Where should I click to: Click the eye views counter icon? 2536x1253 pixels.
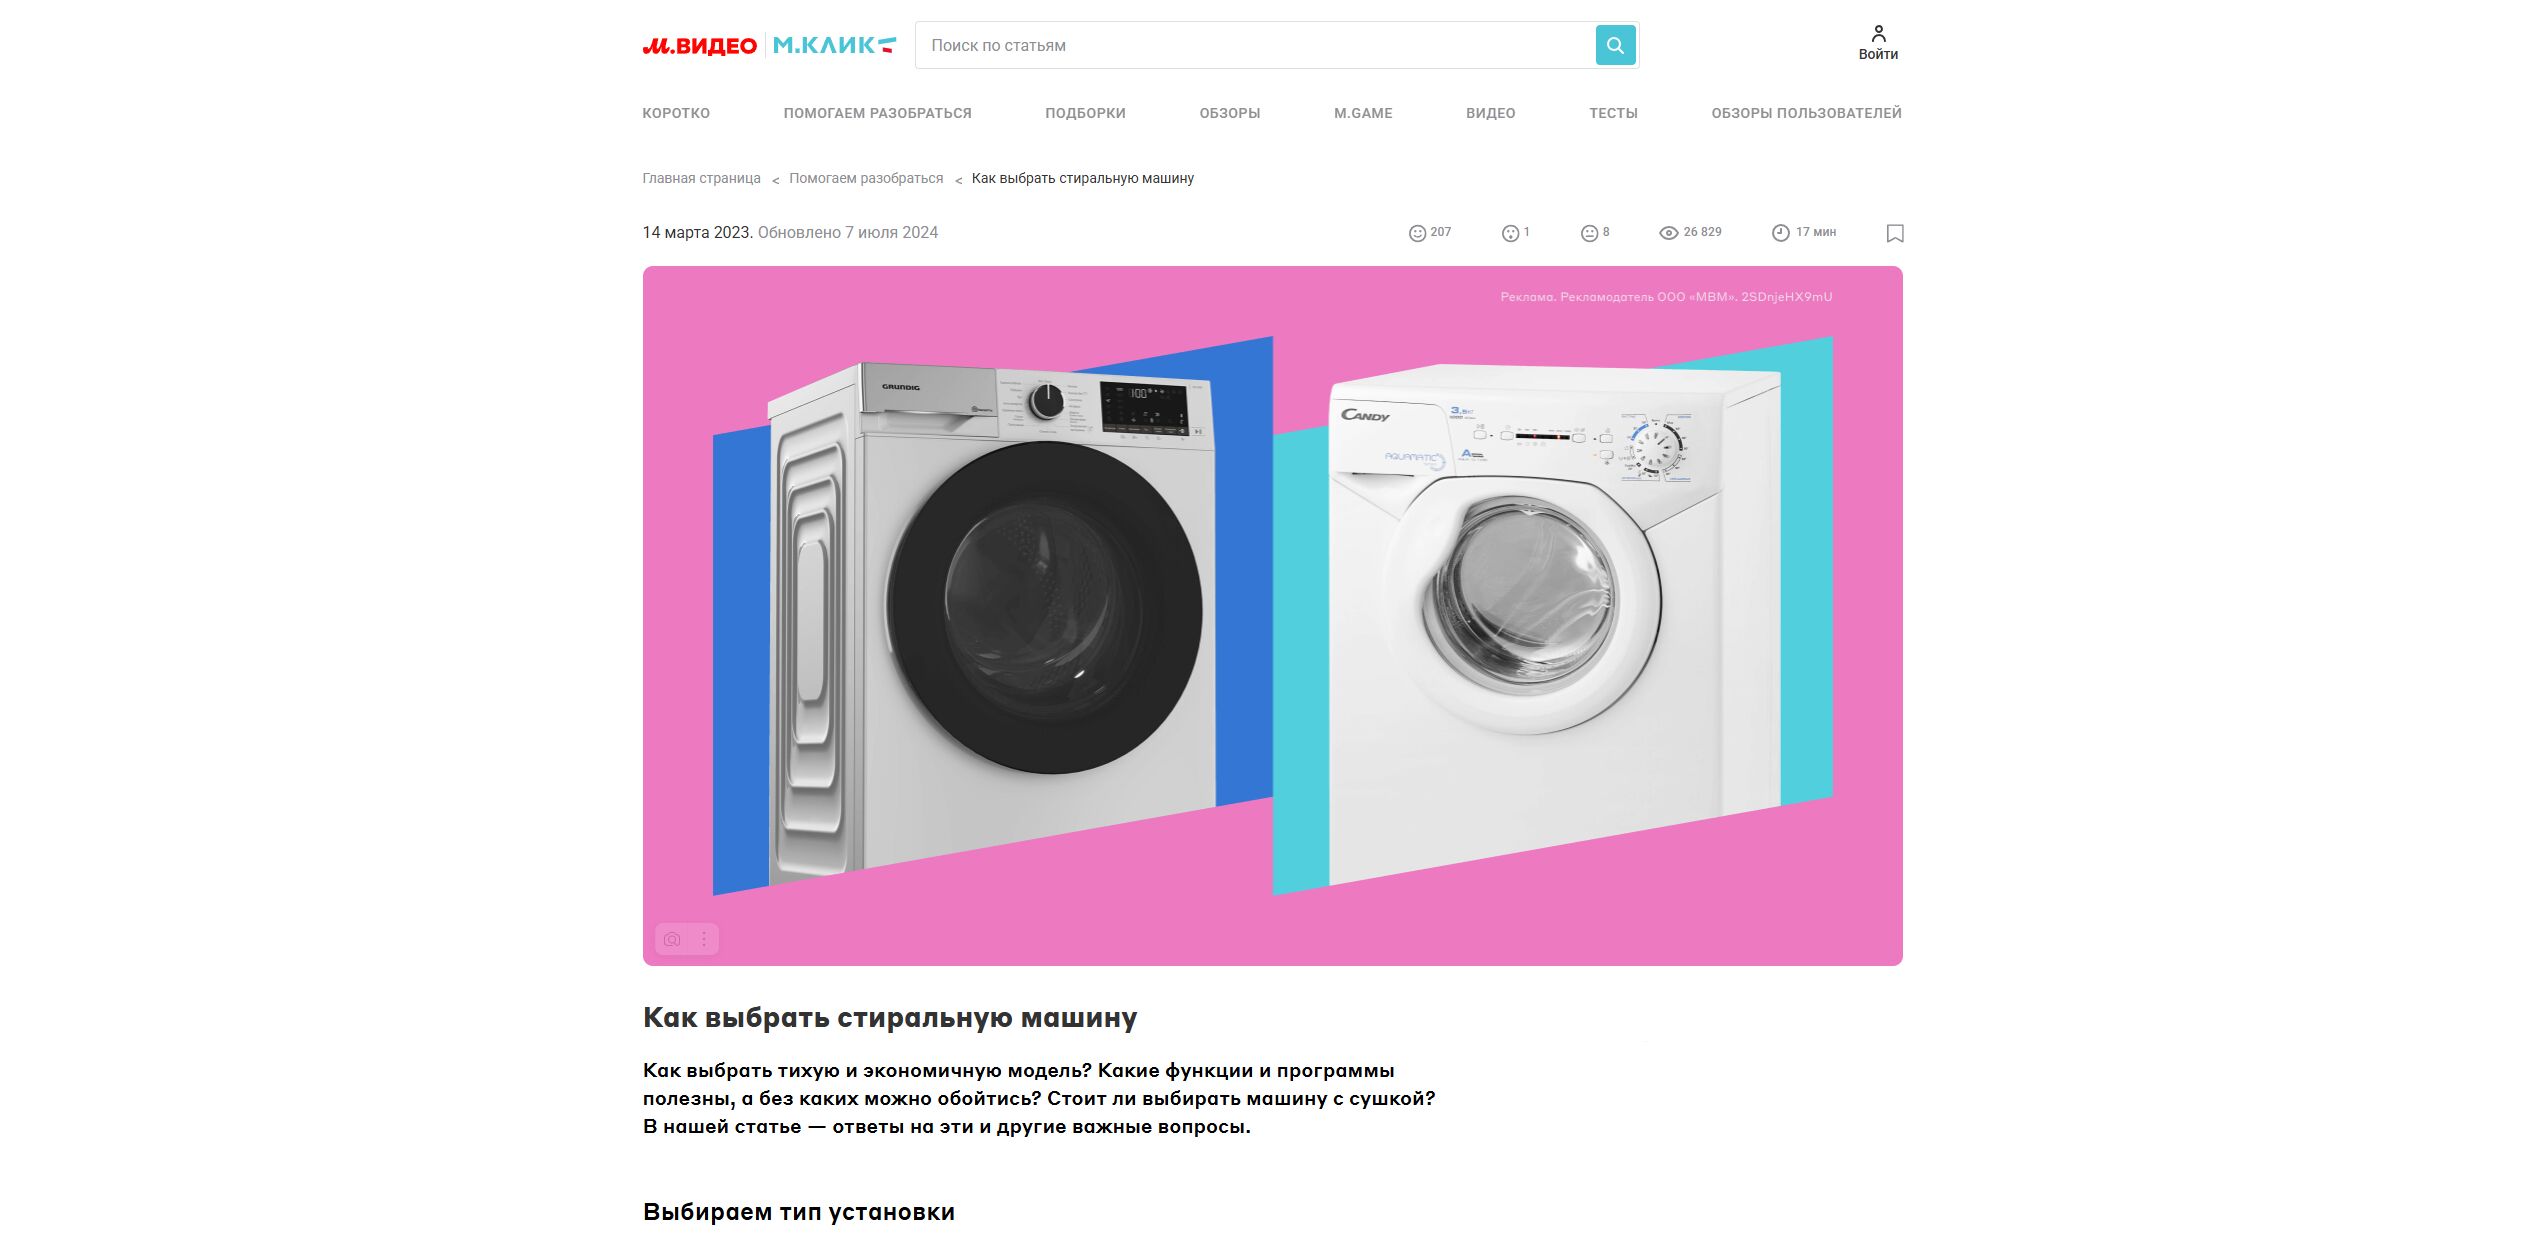pyautogui.click(x=1668, y=233)
